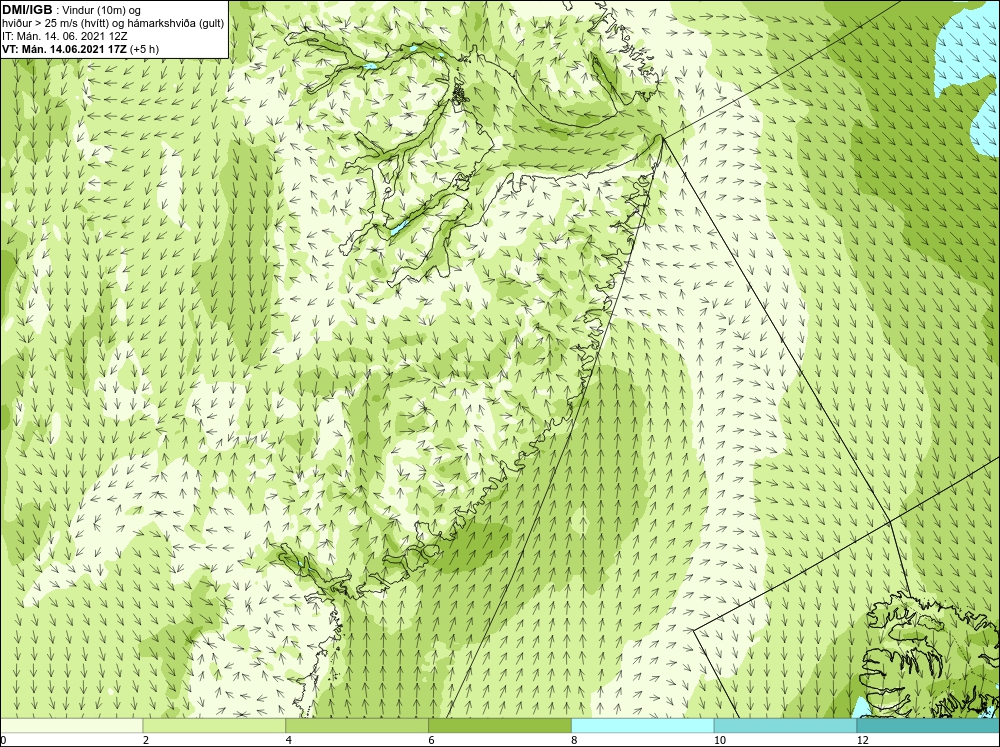
Task: Click the legend tick label 8
Action: pos(575,740)
